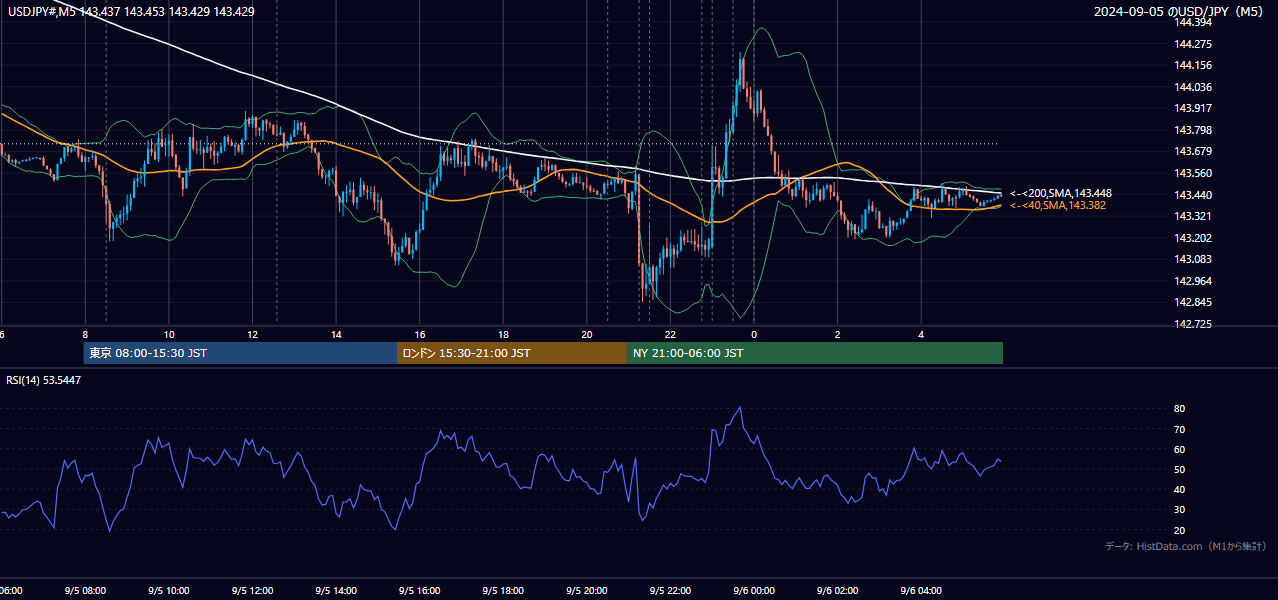The image size is (1278, 600).
Task: Click hour tick 18 under price chart
Action: [x=504, y=334]
